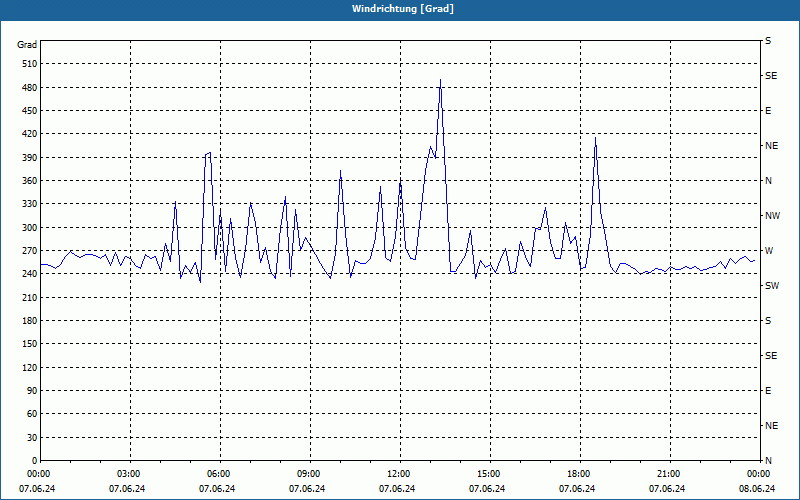Click the NW compass label
Viewport: 800px width, 500px height.
772,216
